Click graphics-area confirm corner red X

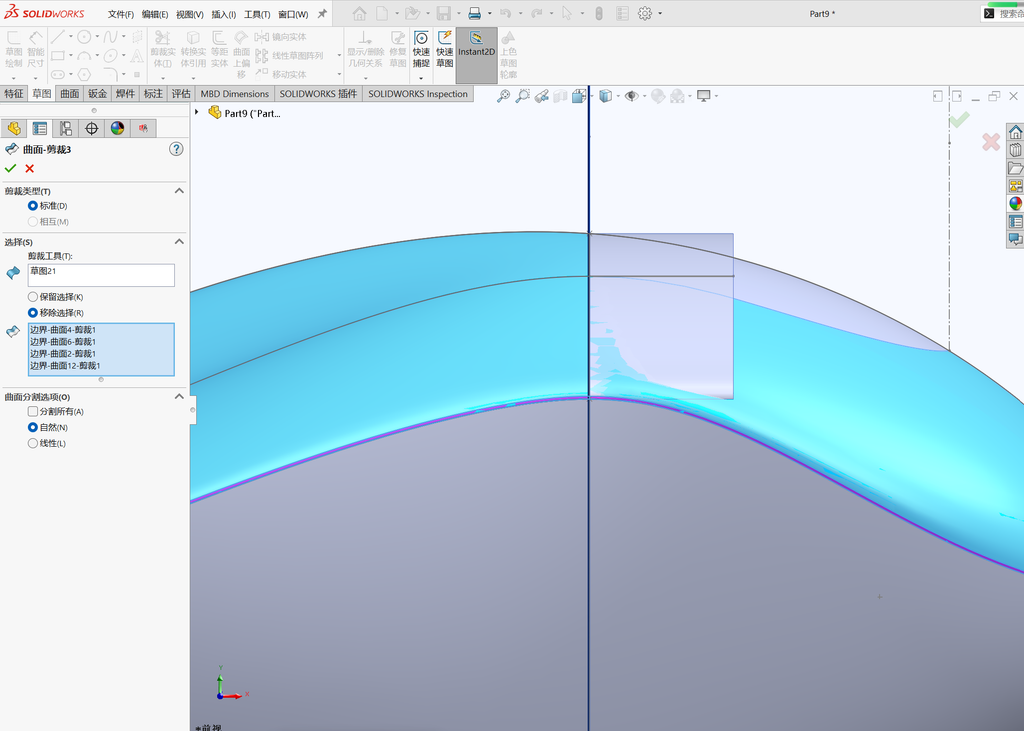pos(991,142)
